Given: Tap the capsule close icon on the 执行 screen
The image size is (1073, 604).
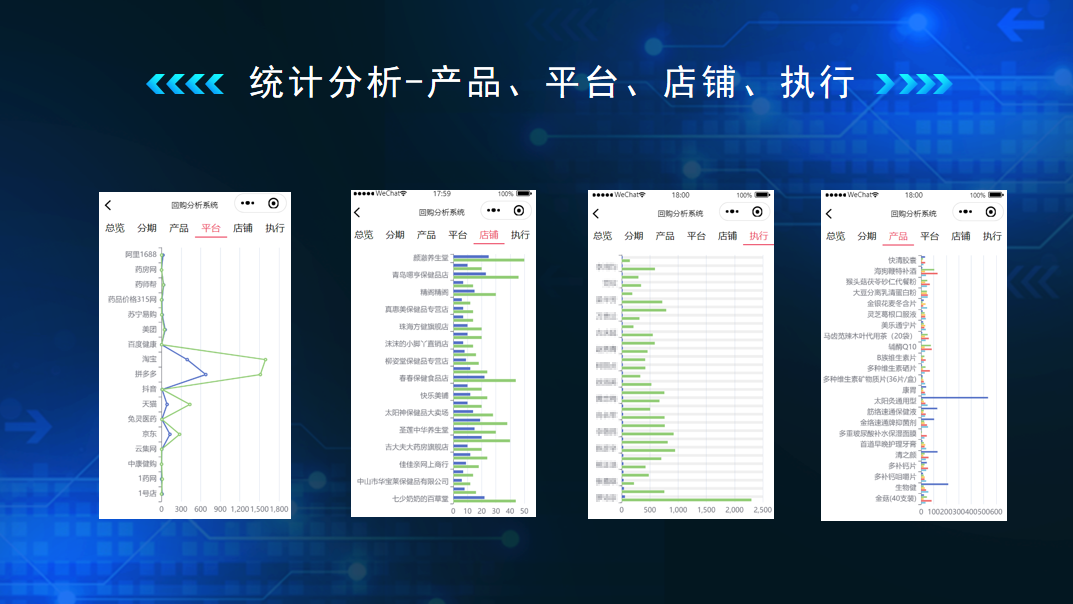Looking at the screenshot, I should [757, 211].
